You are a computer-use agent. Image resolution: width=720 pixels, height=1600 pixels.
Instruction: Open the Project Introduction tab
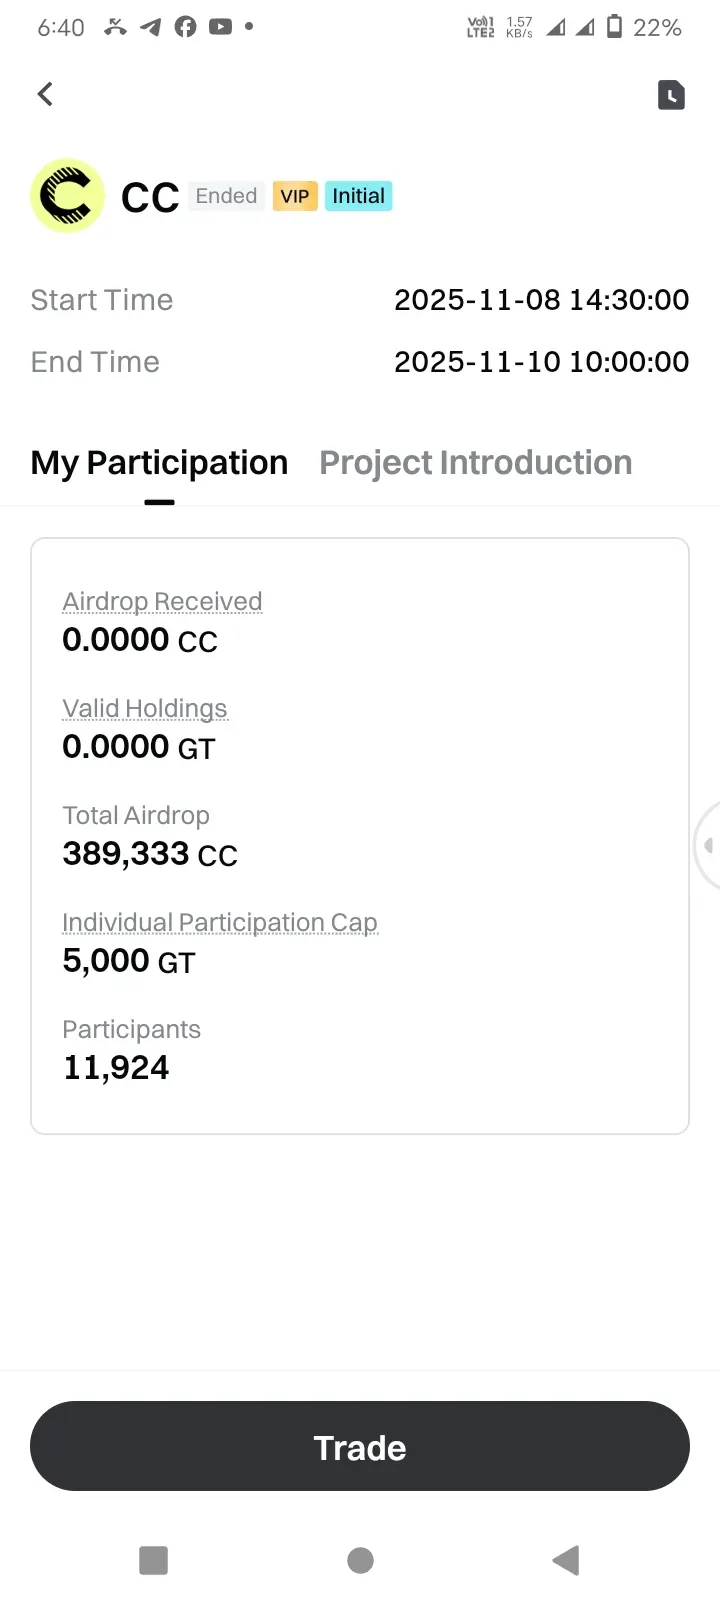click(x=475, y=463)
